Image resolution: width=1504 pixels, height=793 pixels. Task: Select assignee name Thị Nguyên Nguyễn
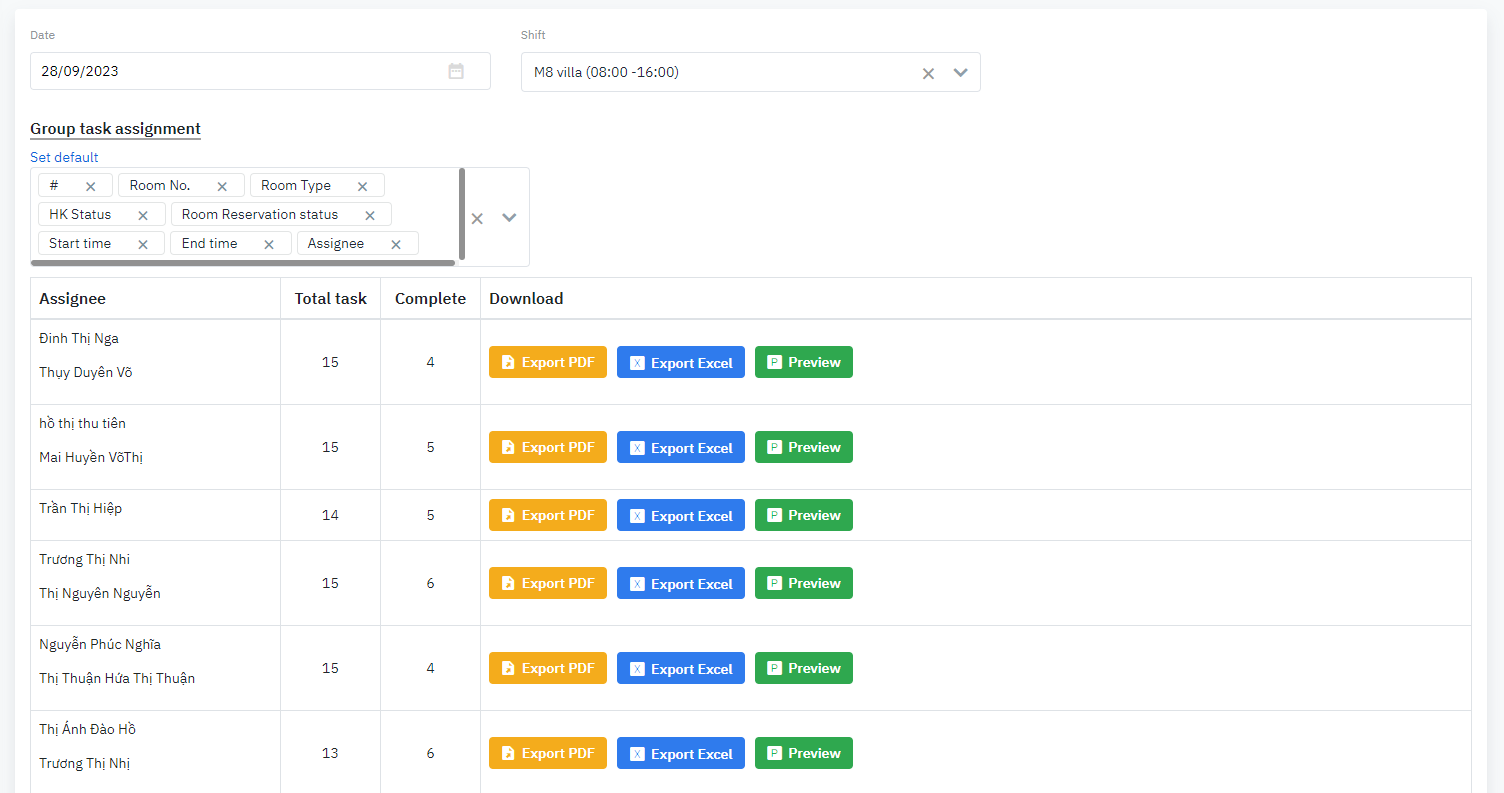[x=100, y=593]
